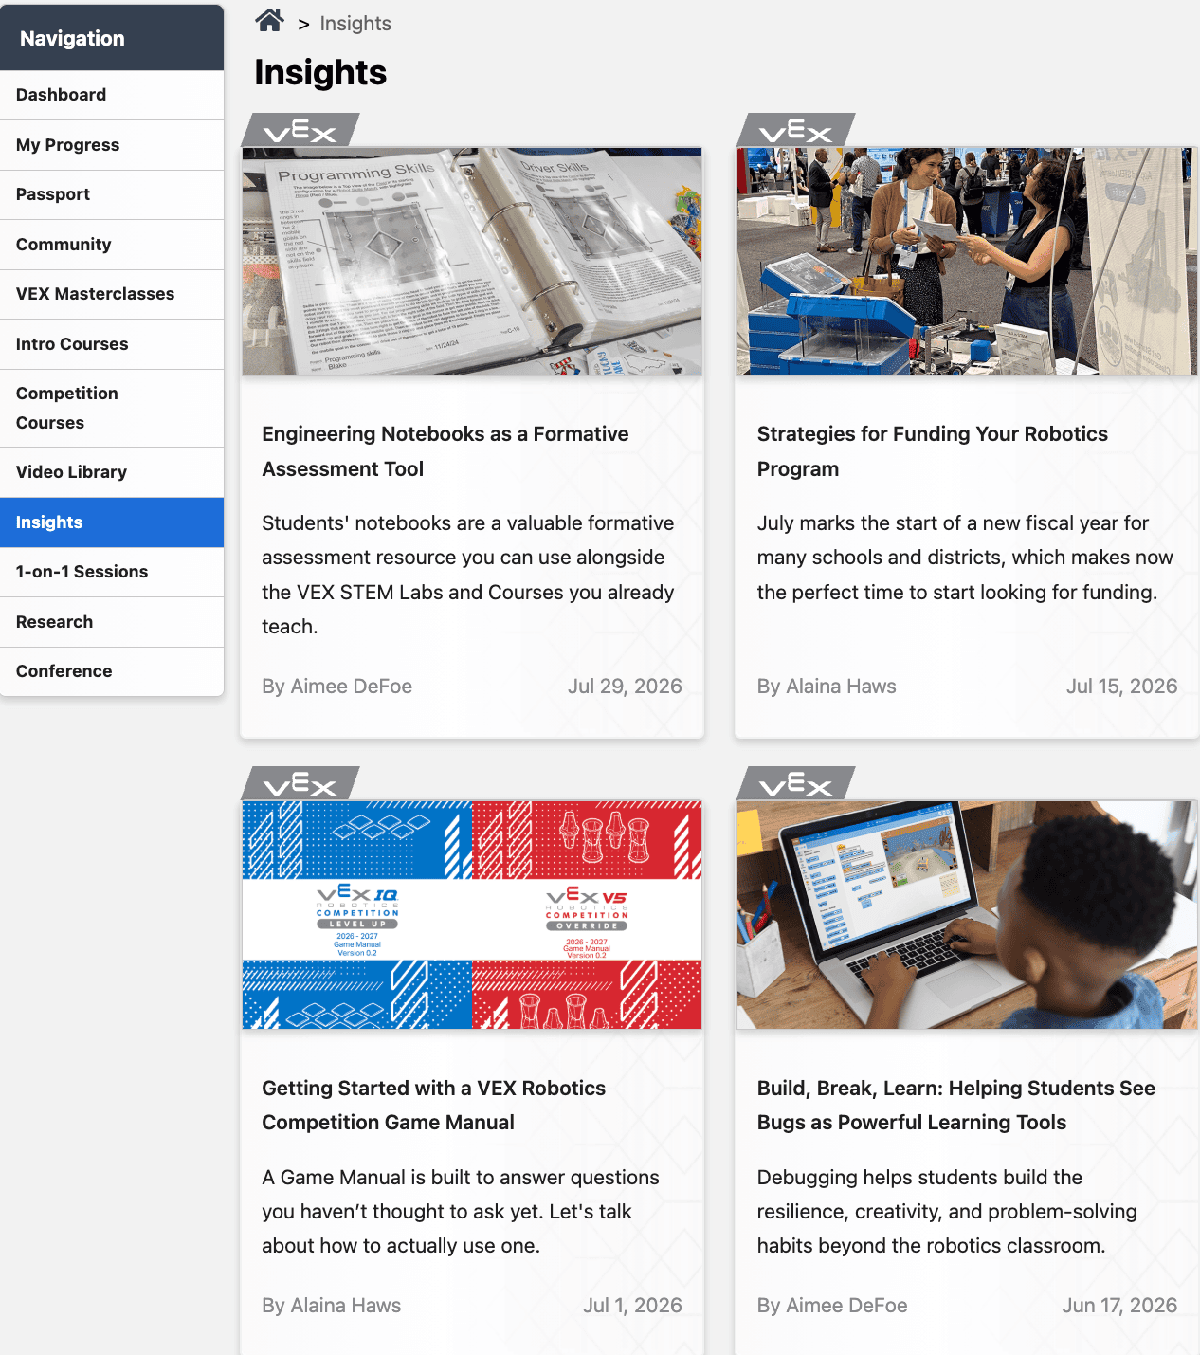This screenshot has width=1200, height=1355.
Task: Open article Strategies for Funding Your Robotics Program
Action: click(x=932, y=451)
